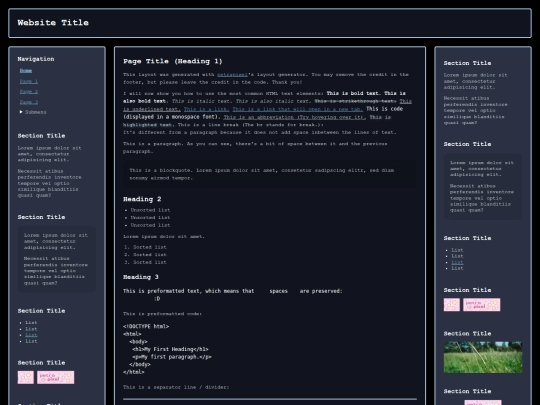Viewport: 540px width, 405px height.
Task: Go to Page 2 in navigation
Action: click(29, 92)
